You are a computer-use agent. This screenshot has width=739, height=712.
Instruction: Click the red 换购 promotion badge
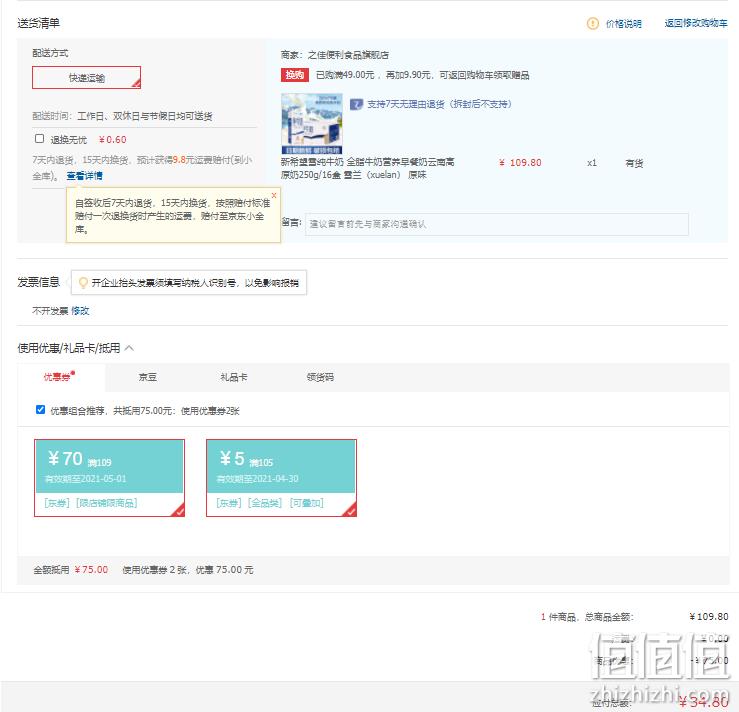coord(295,75)
